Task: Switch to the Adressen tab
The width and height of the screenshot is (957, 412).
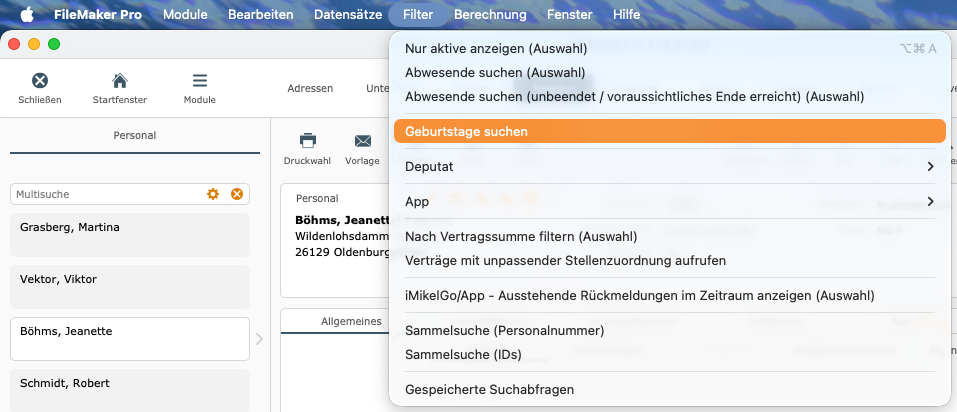Action: coord(310,89)
